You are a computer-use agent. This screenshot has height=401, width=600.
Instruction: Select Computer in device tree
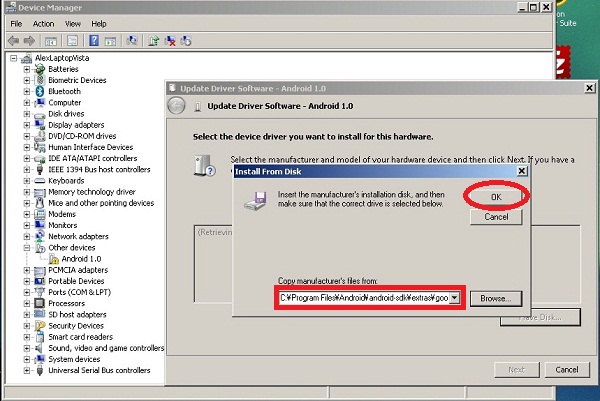[64, 103]
